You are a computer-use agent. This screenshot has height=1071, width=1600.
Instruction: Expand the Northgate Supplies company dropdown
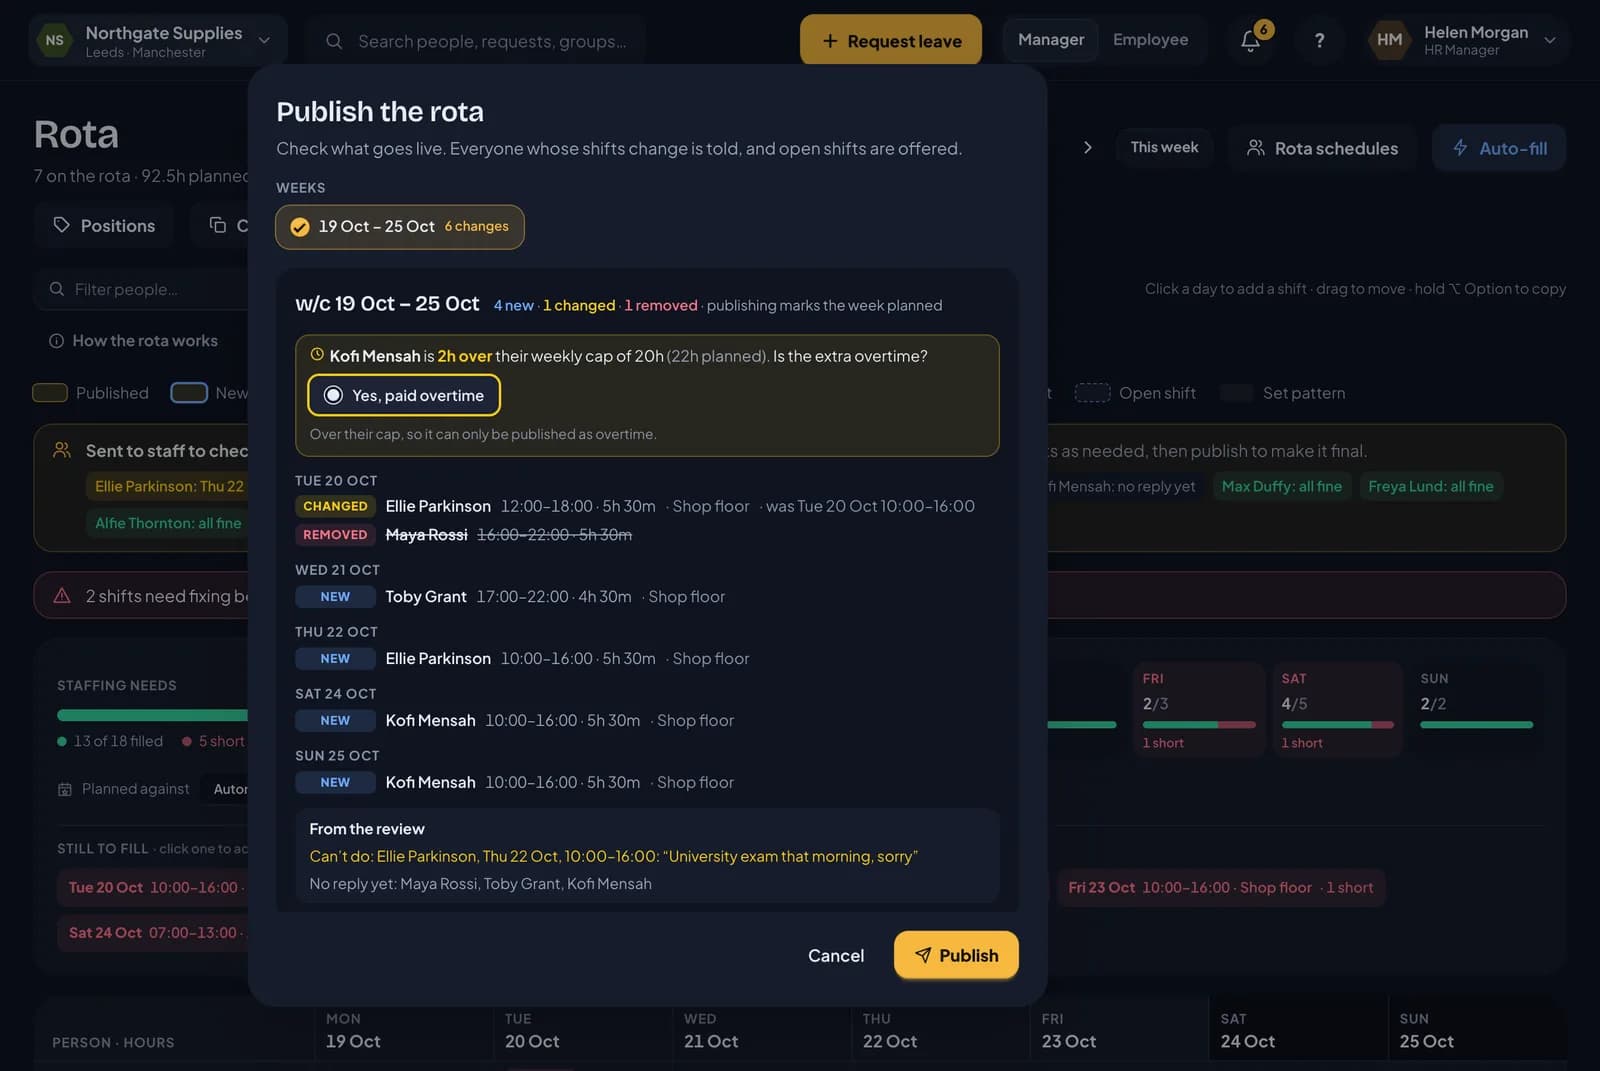[264, 40]
